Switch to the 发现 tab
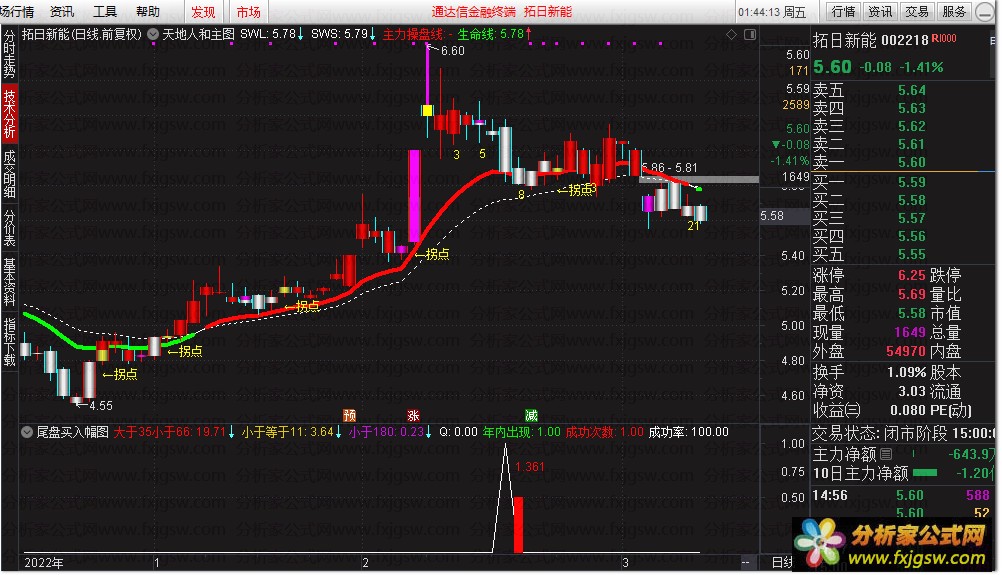1002x575 pixels. (x=203, y=12)
